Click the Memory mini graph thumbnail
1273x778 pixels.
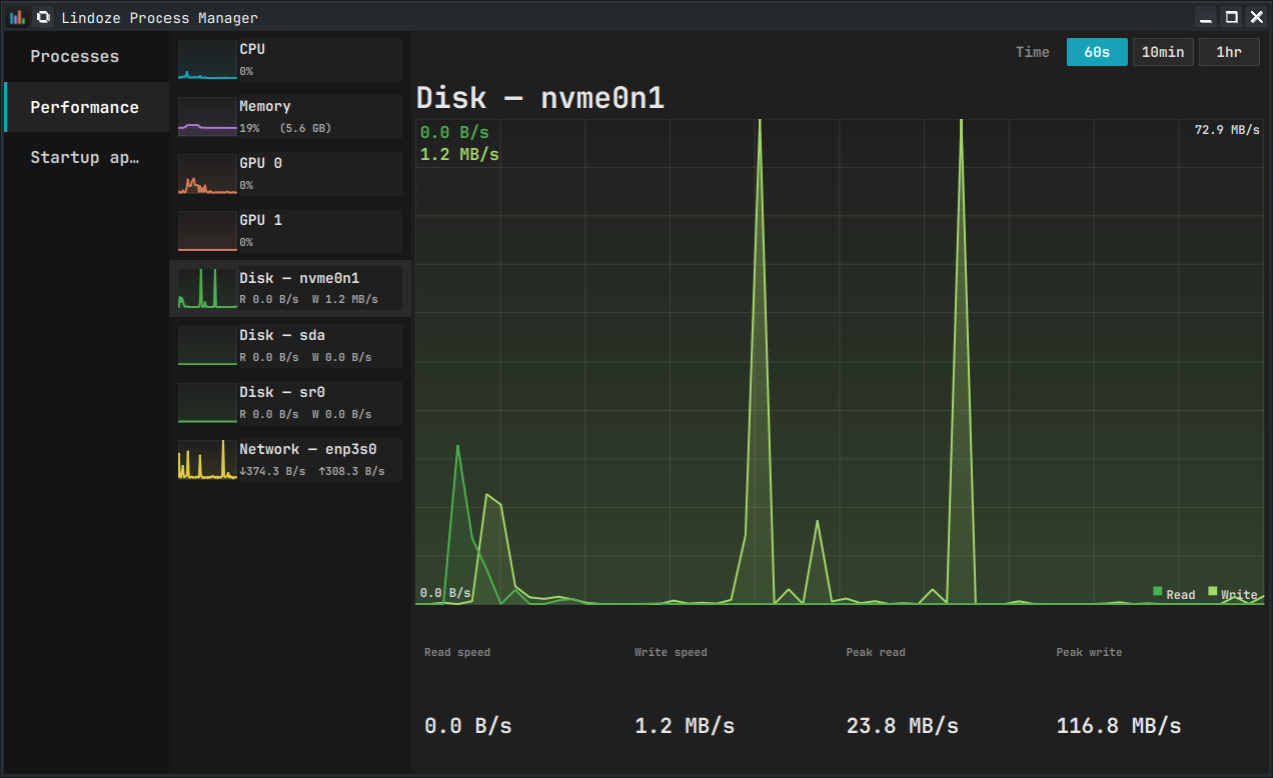pyautogui.click(x=207, y=117)
